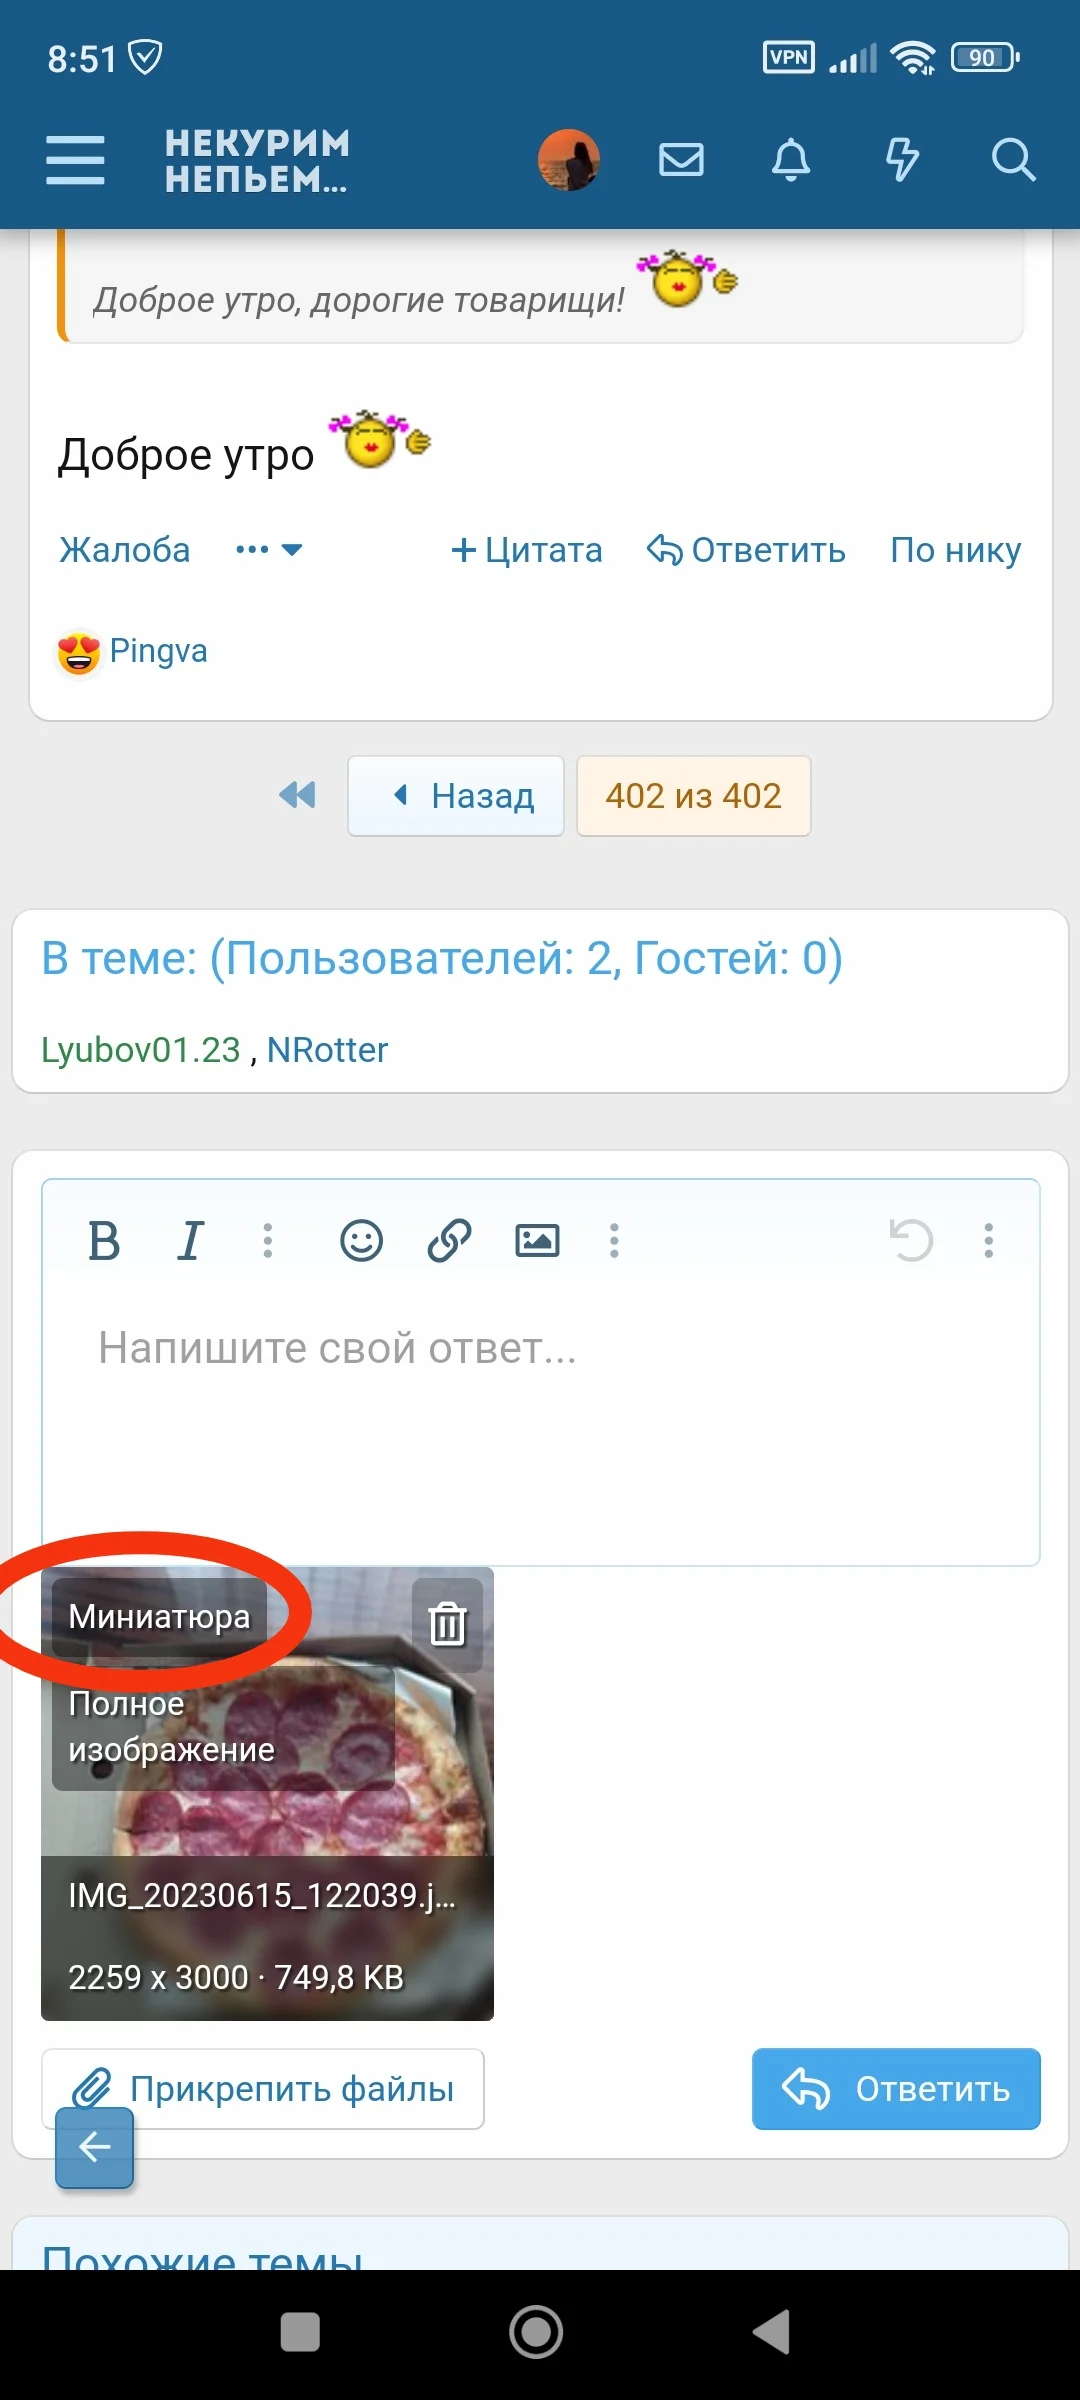Expand the post actions menu next to Жалоба
Viewport: 1080px width, 2400px height.
268,550
